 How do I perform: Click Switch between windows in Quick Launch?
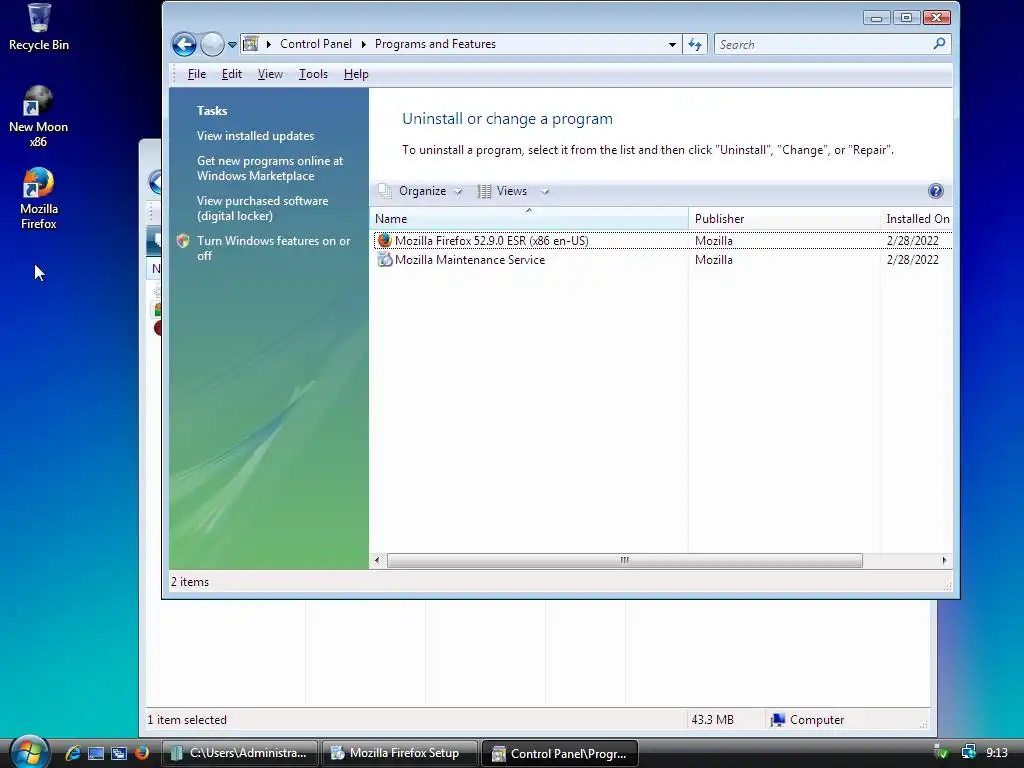click(119, 753)
